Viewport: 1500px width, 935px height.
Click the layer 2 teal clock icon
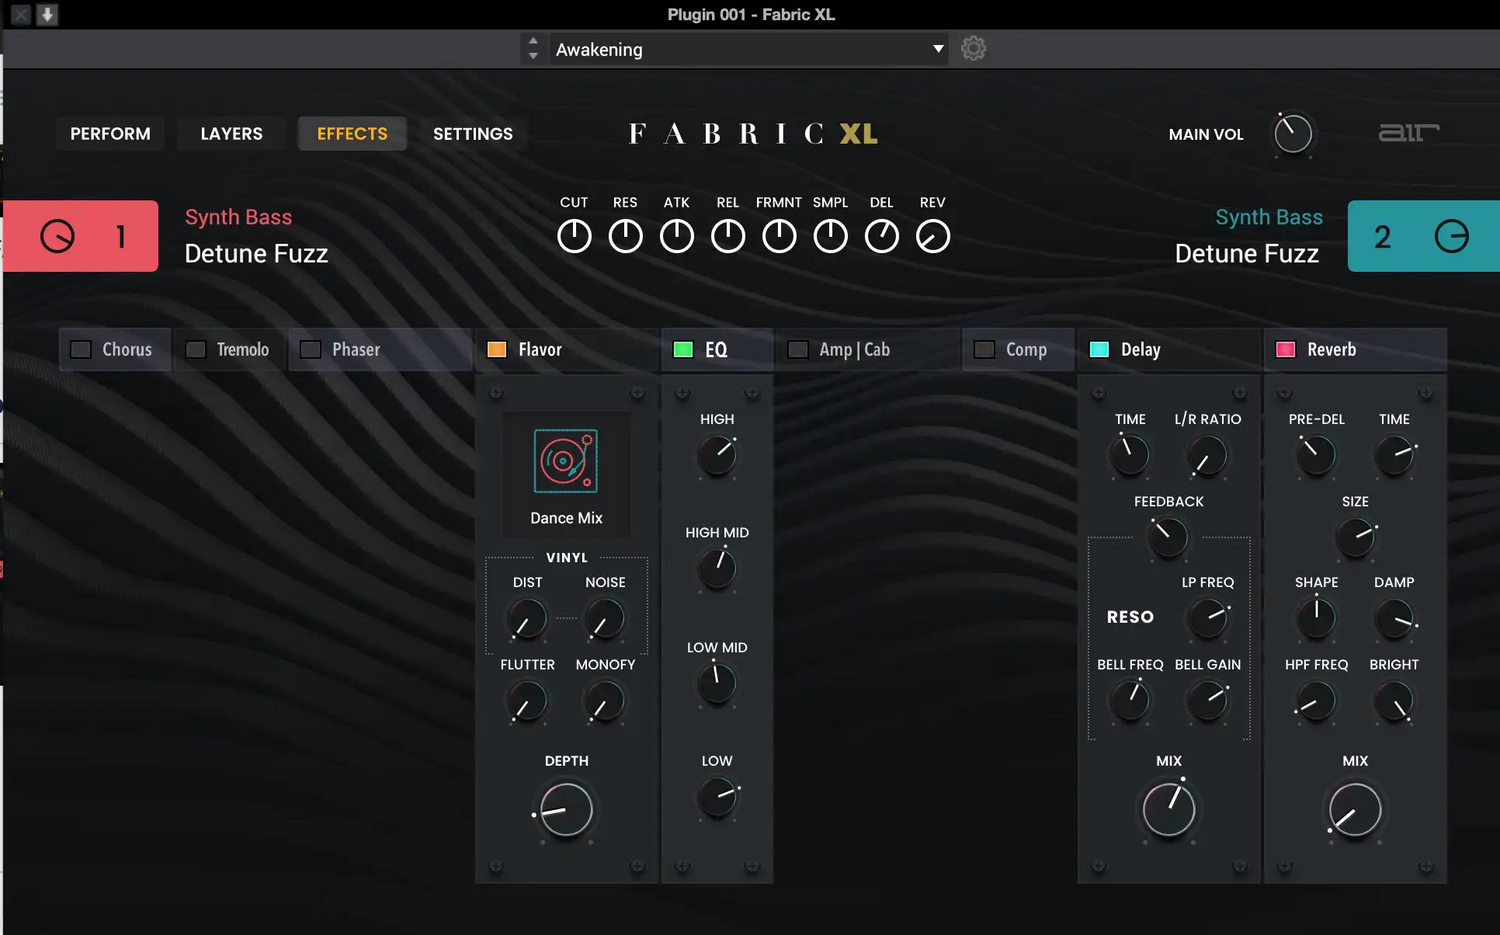click(x=1451, y=236)
